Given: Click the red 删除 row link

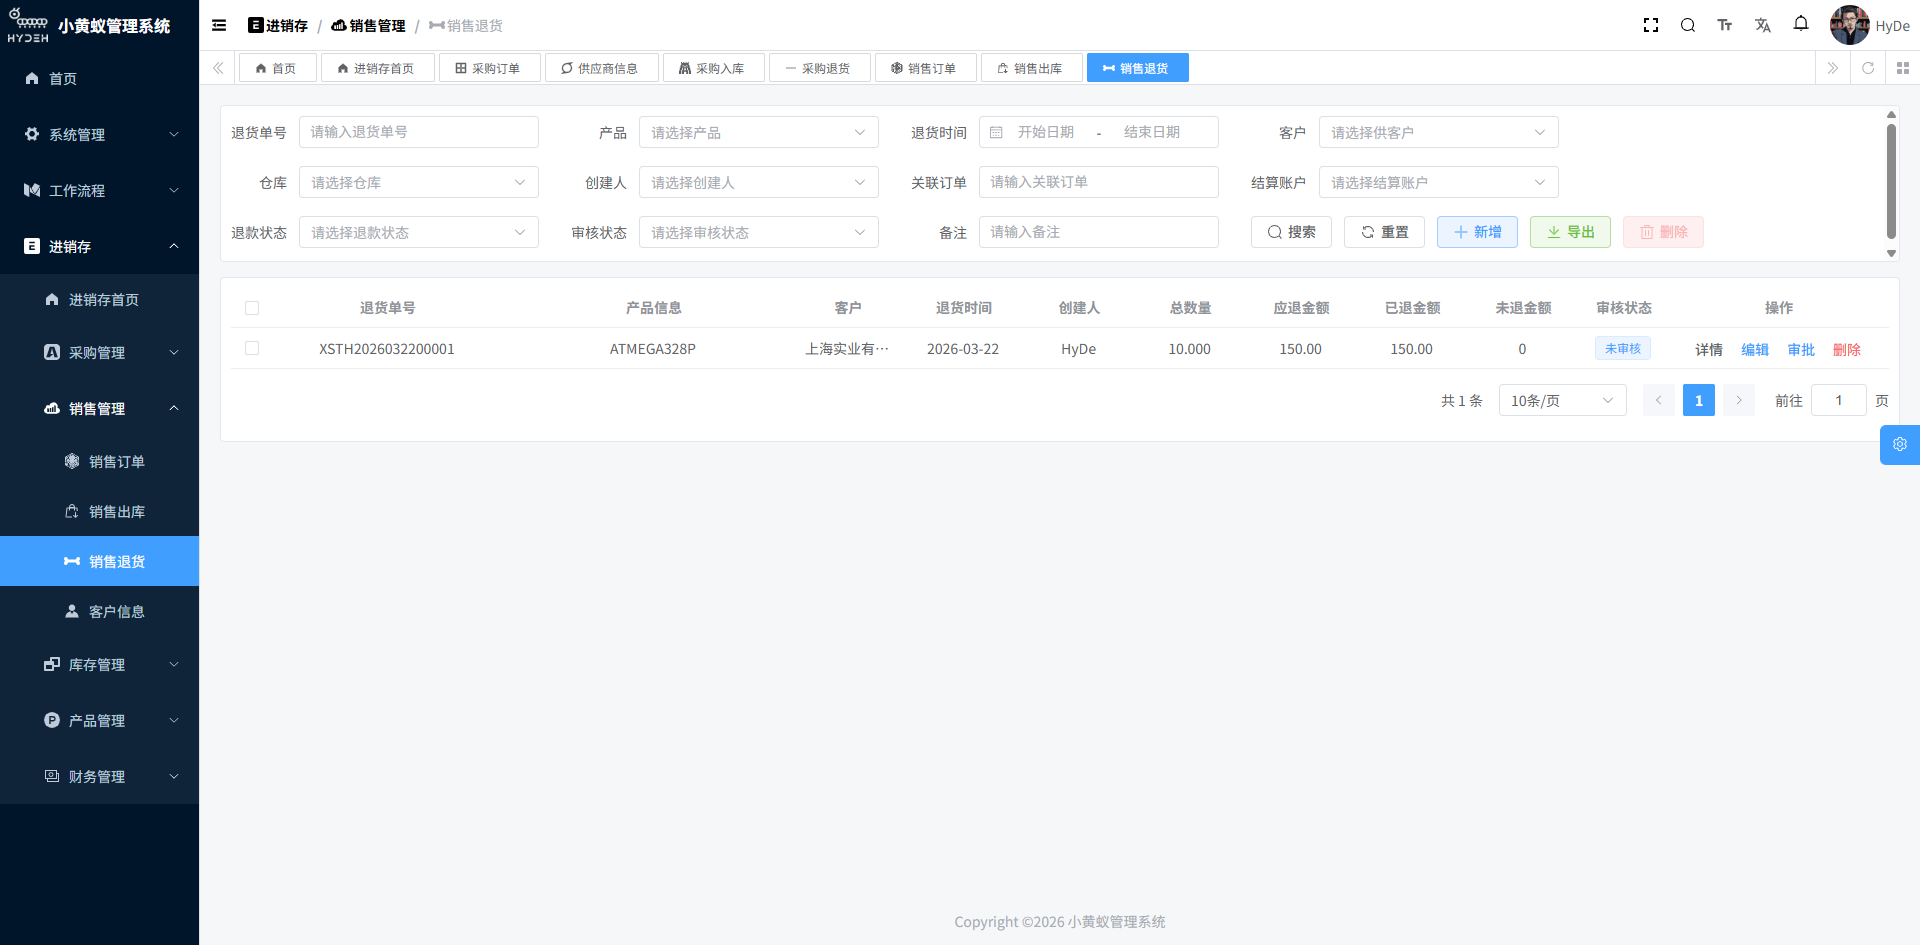Looking at the screenshot, I should (1847, 349).
